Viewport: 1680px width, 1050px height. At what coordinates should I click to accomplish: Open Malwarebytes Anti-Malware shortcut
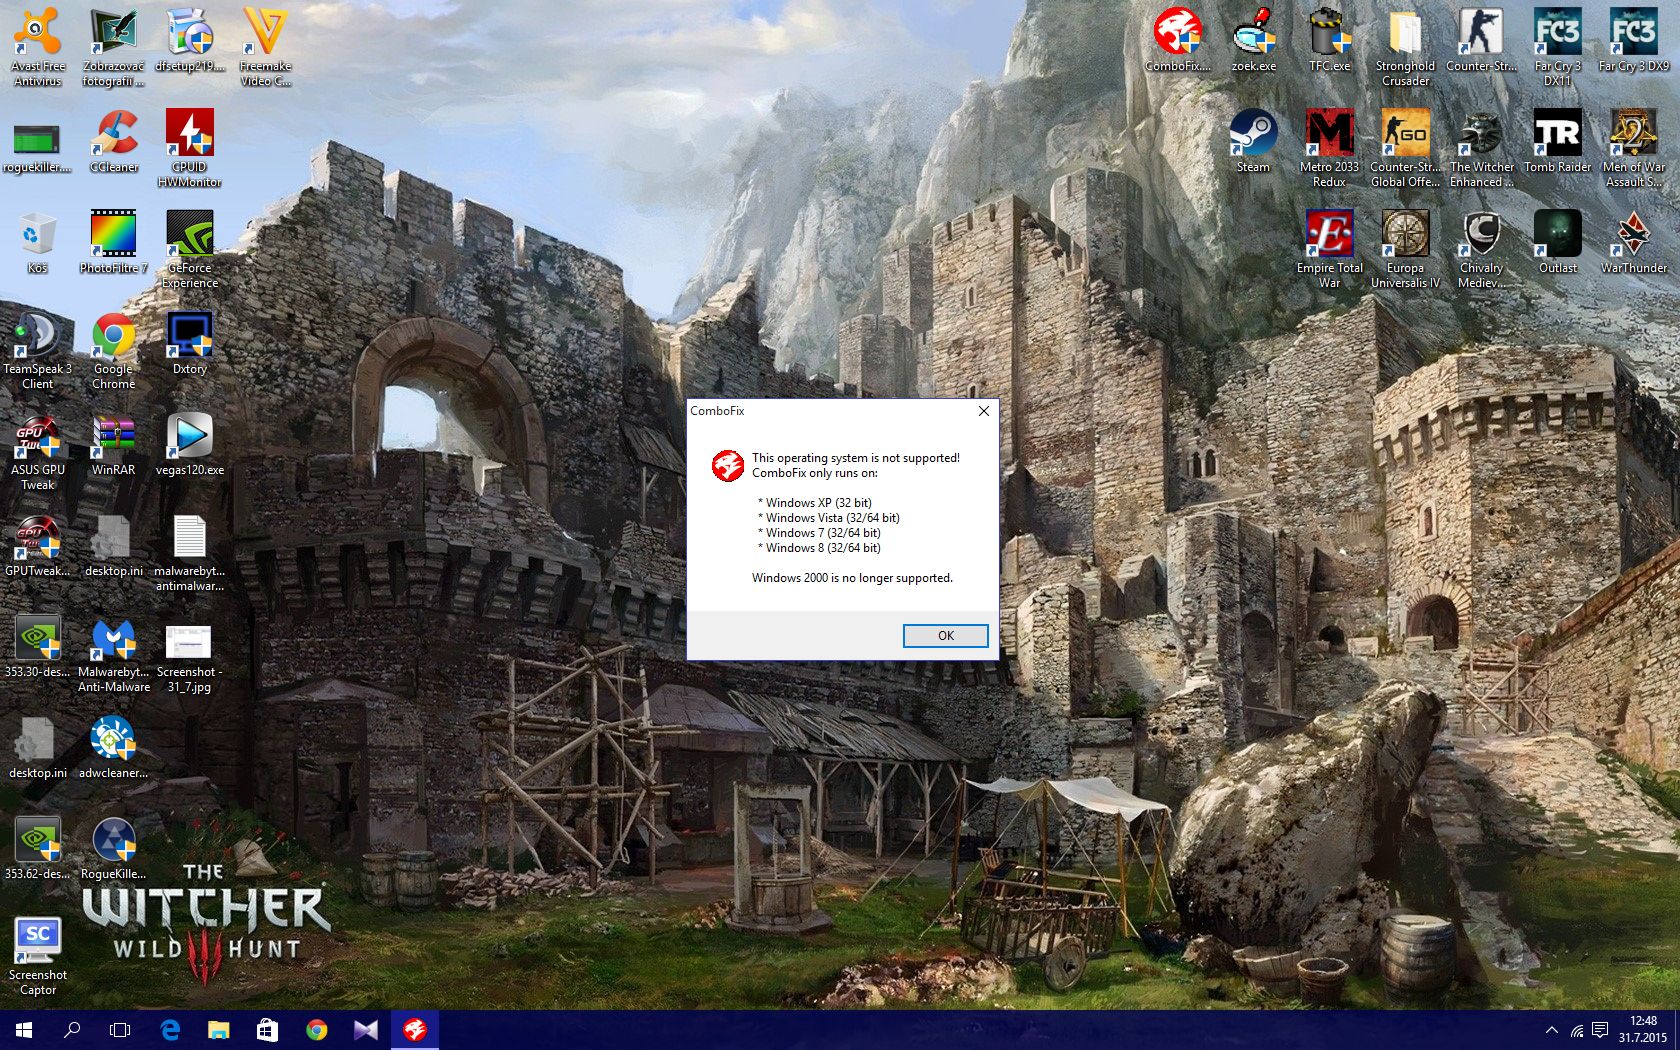[x=113, y=654]
